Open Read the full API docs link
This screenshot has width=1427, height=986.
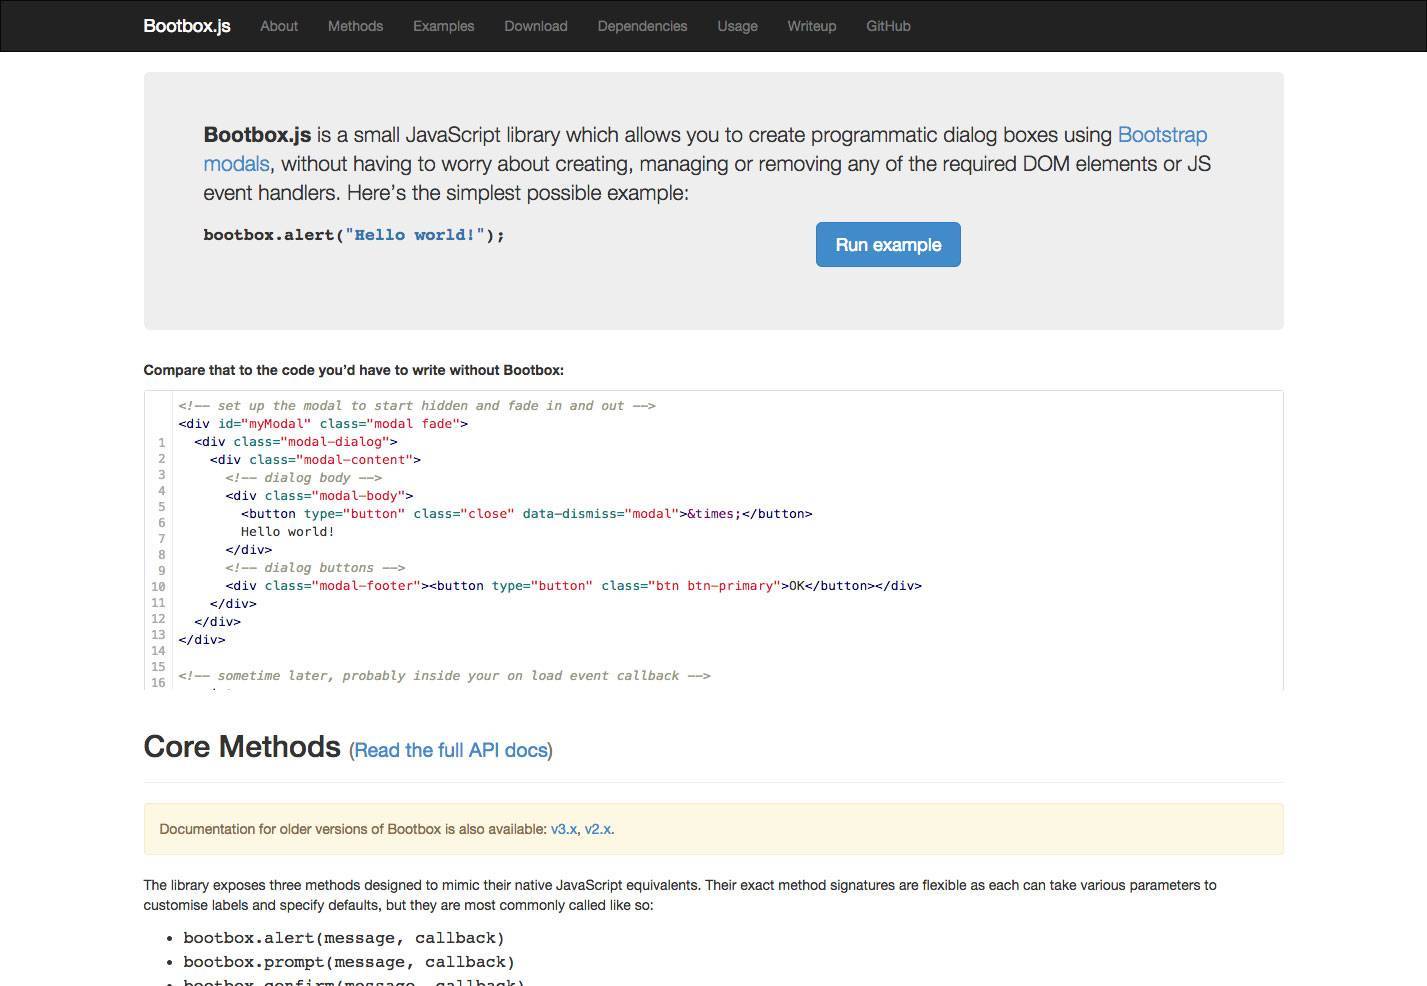[x=451, y=750]
